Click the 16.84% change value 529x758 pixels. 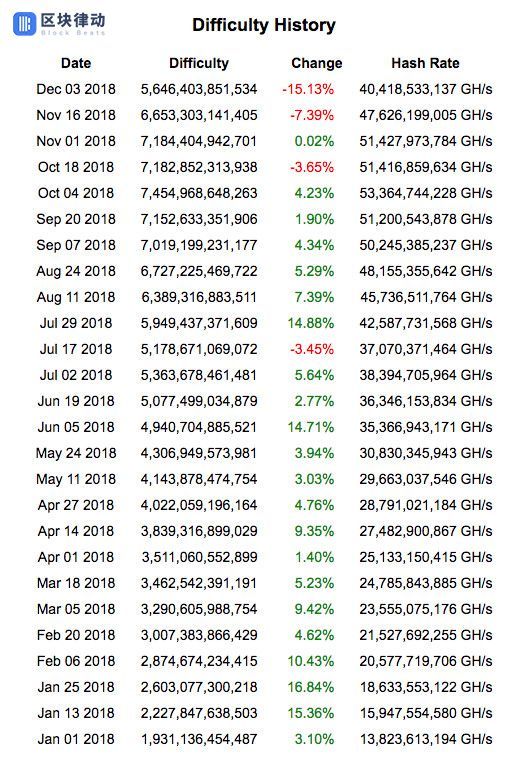311,687
